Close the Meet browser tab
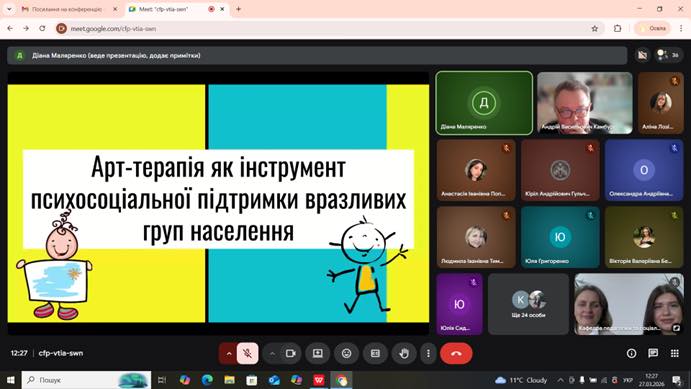 [x=222, y=9]
